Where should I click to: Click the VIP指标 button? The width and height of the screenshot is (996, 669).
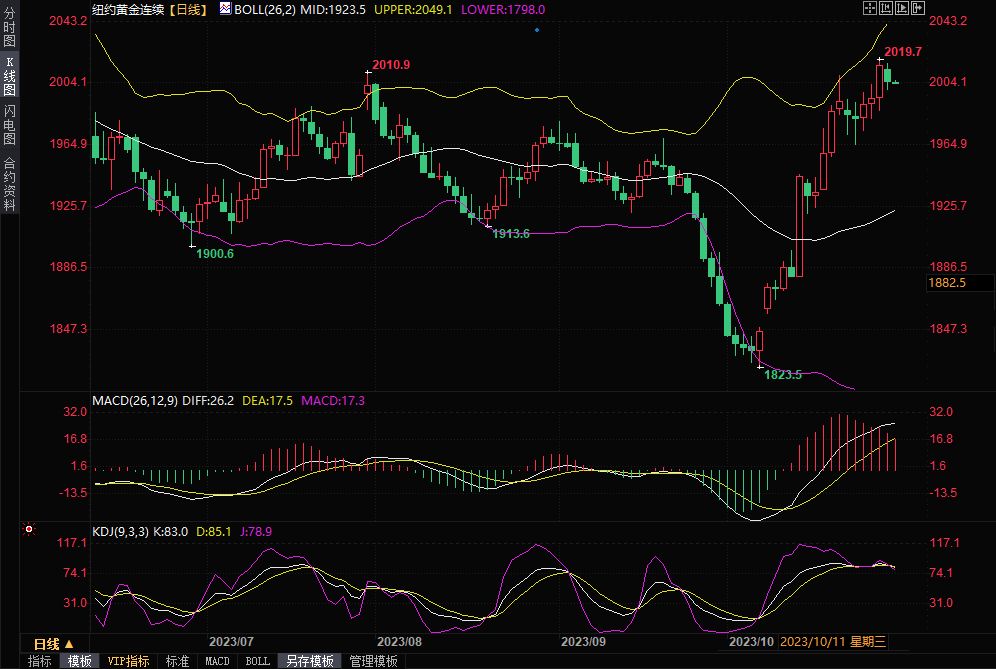128,661
